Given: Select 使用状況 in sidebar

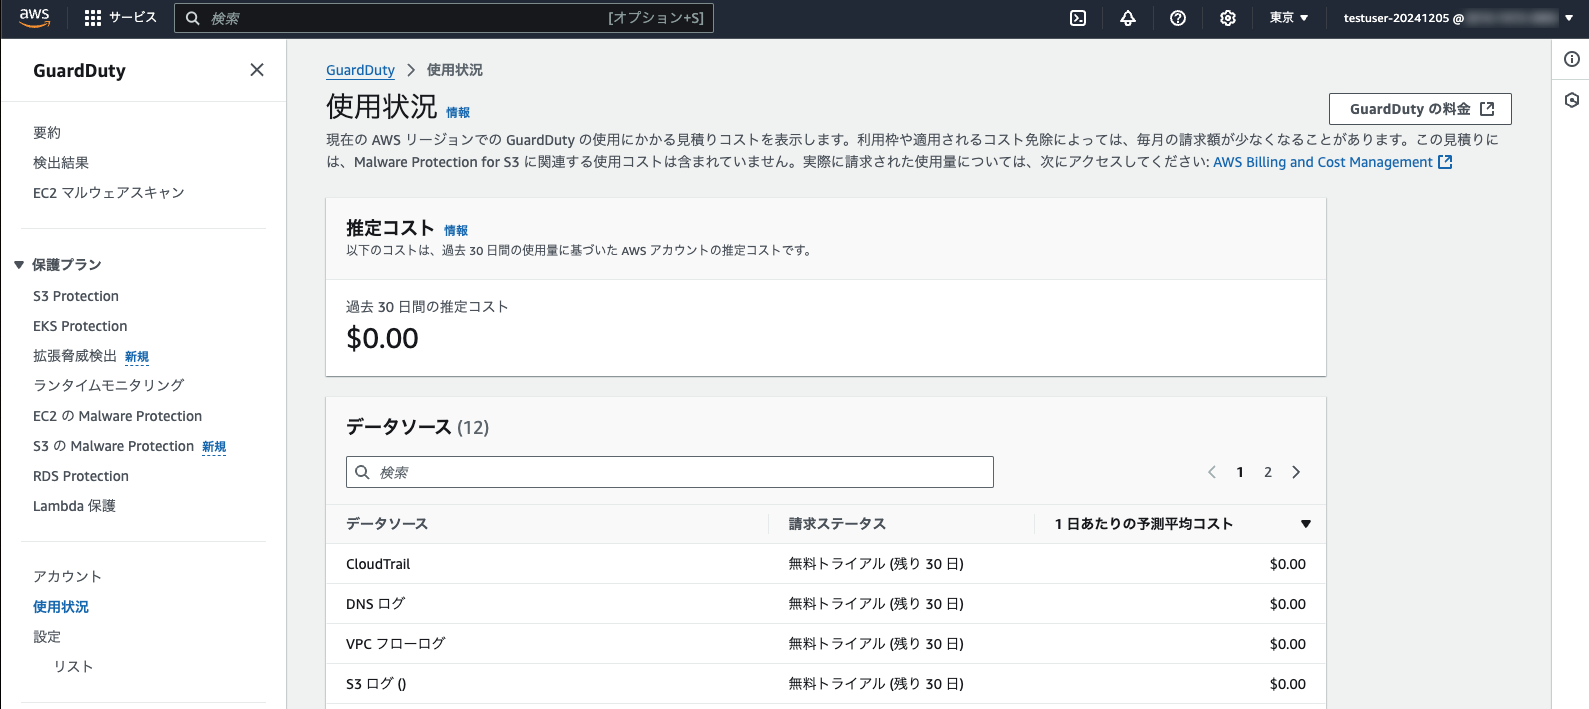Looking at the screenshot, I should [61, 606].
